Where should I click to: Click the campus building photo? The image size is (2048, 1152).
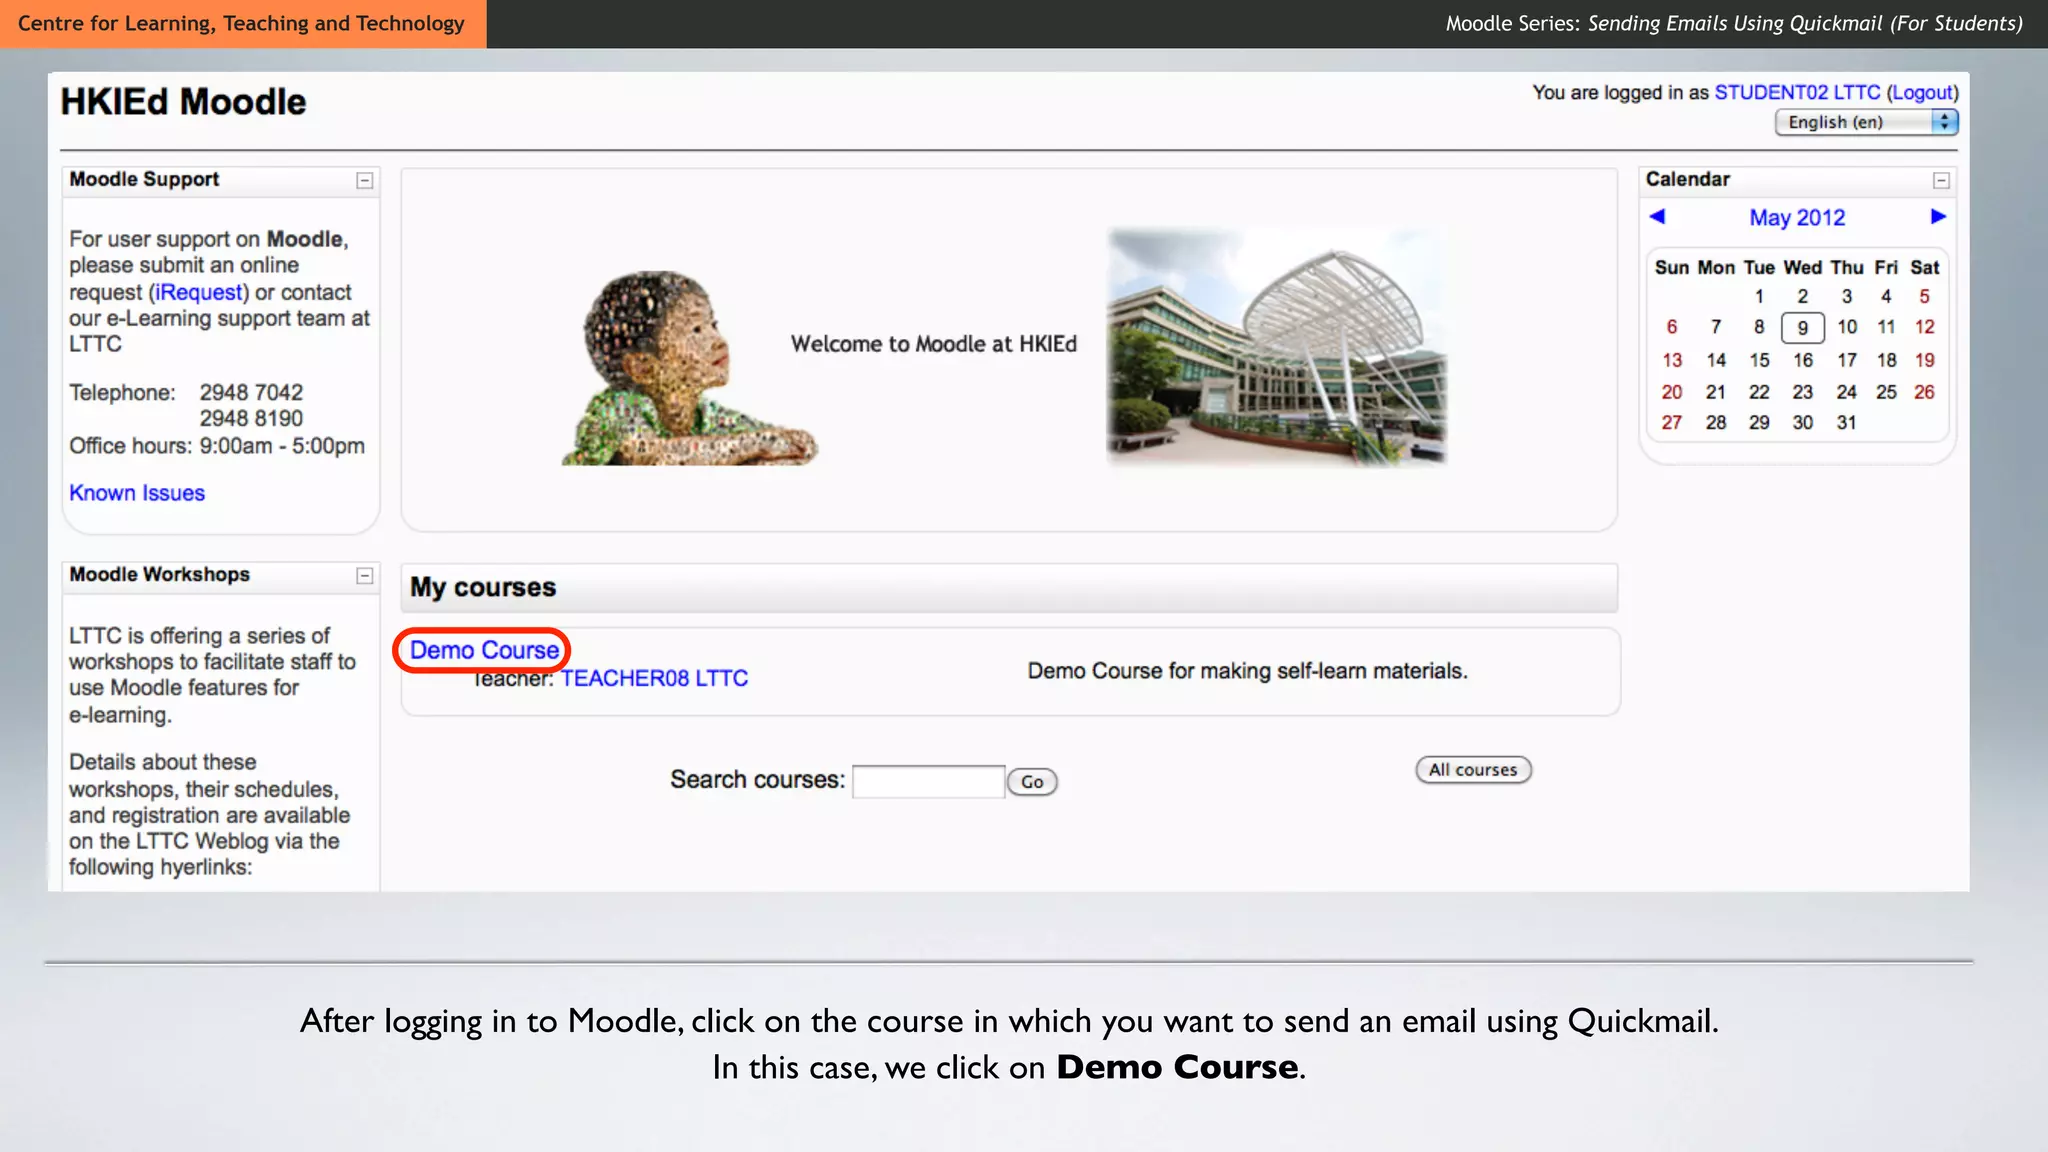pos(1277,347)
